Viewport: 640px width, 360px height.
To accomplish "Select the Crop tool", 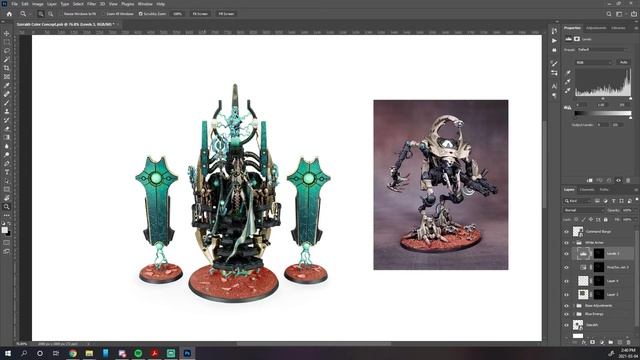I will click(x=7, y=68).
